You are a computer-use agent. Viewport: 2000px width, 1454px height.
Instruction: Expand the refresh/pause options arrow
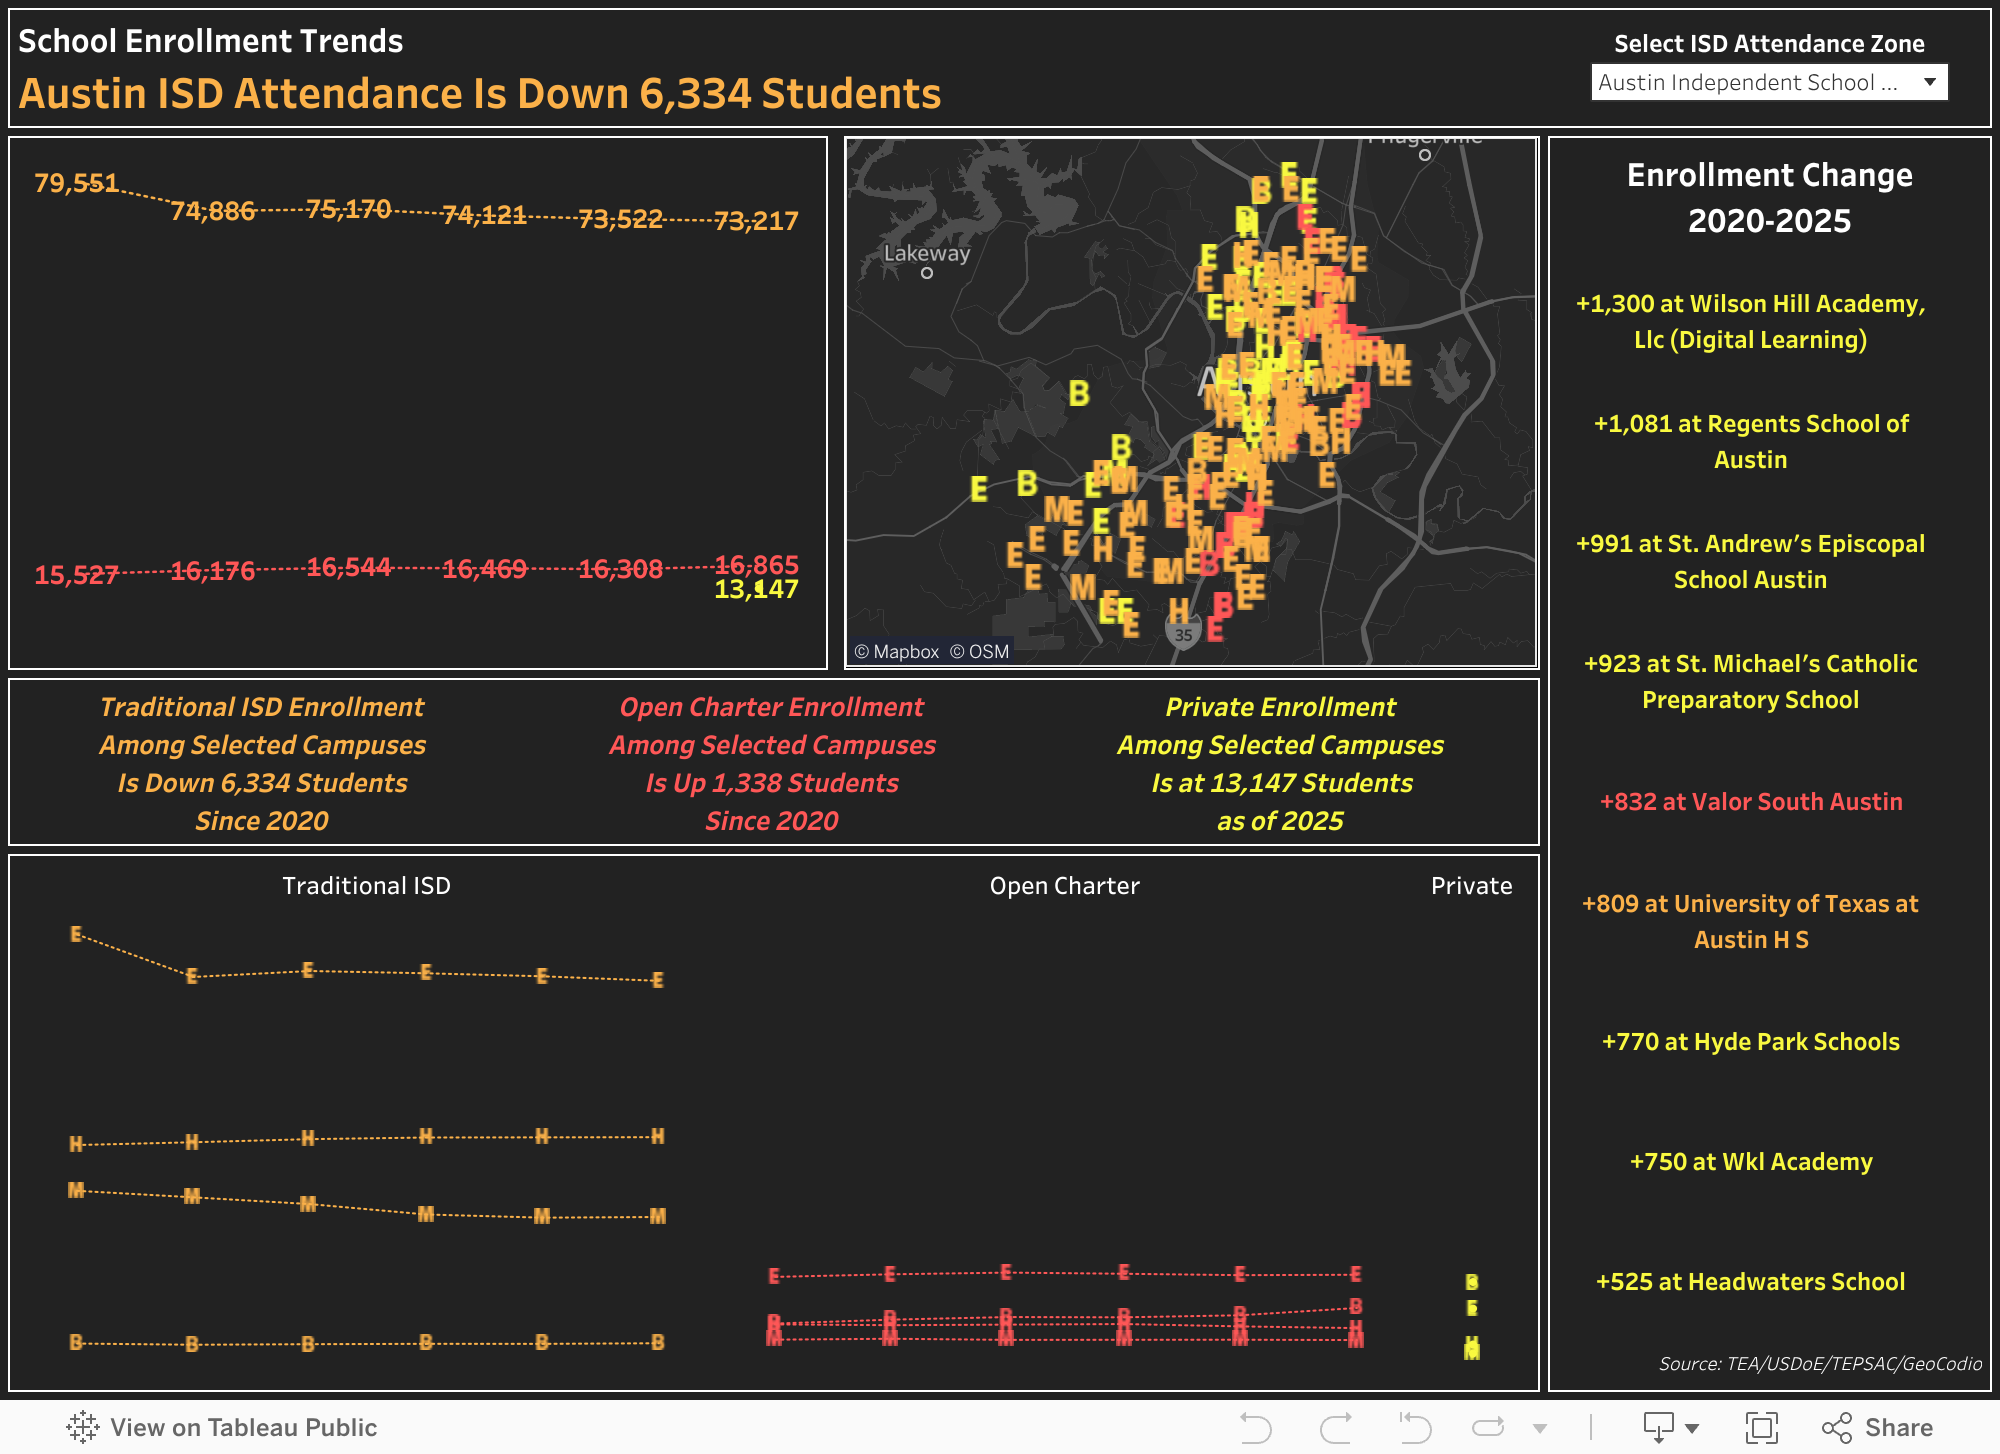1540,1428
